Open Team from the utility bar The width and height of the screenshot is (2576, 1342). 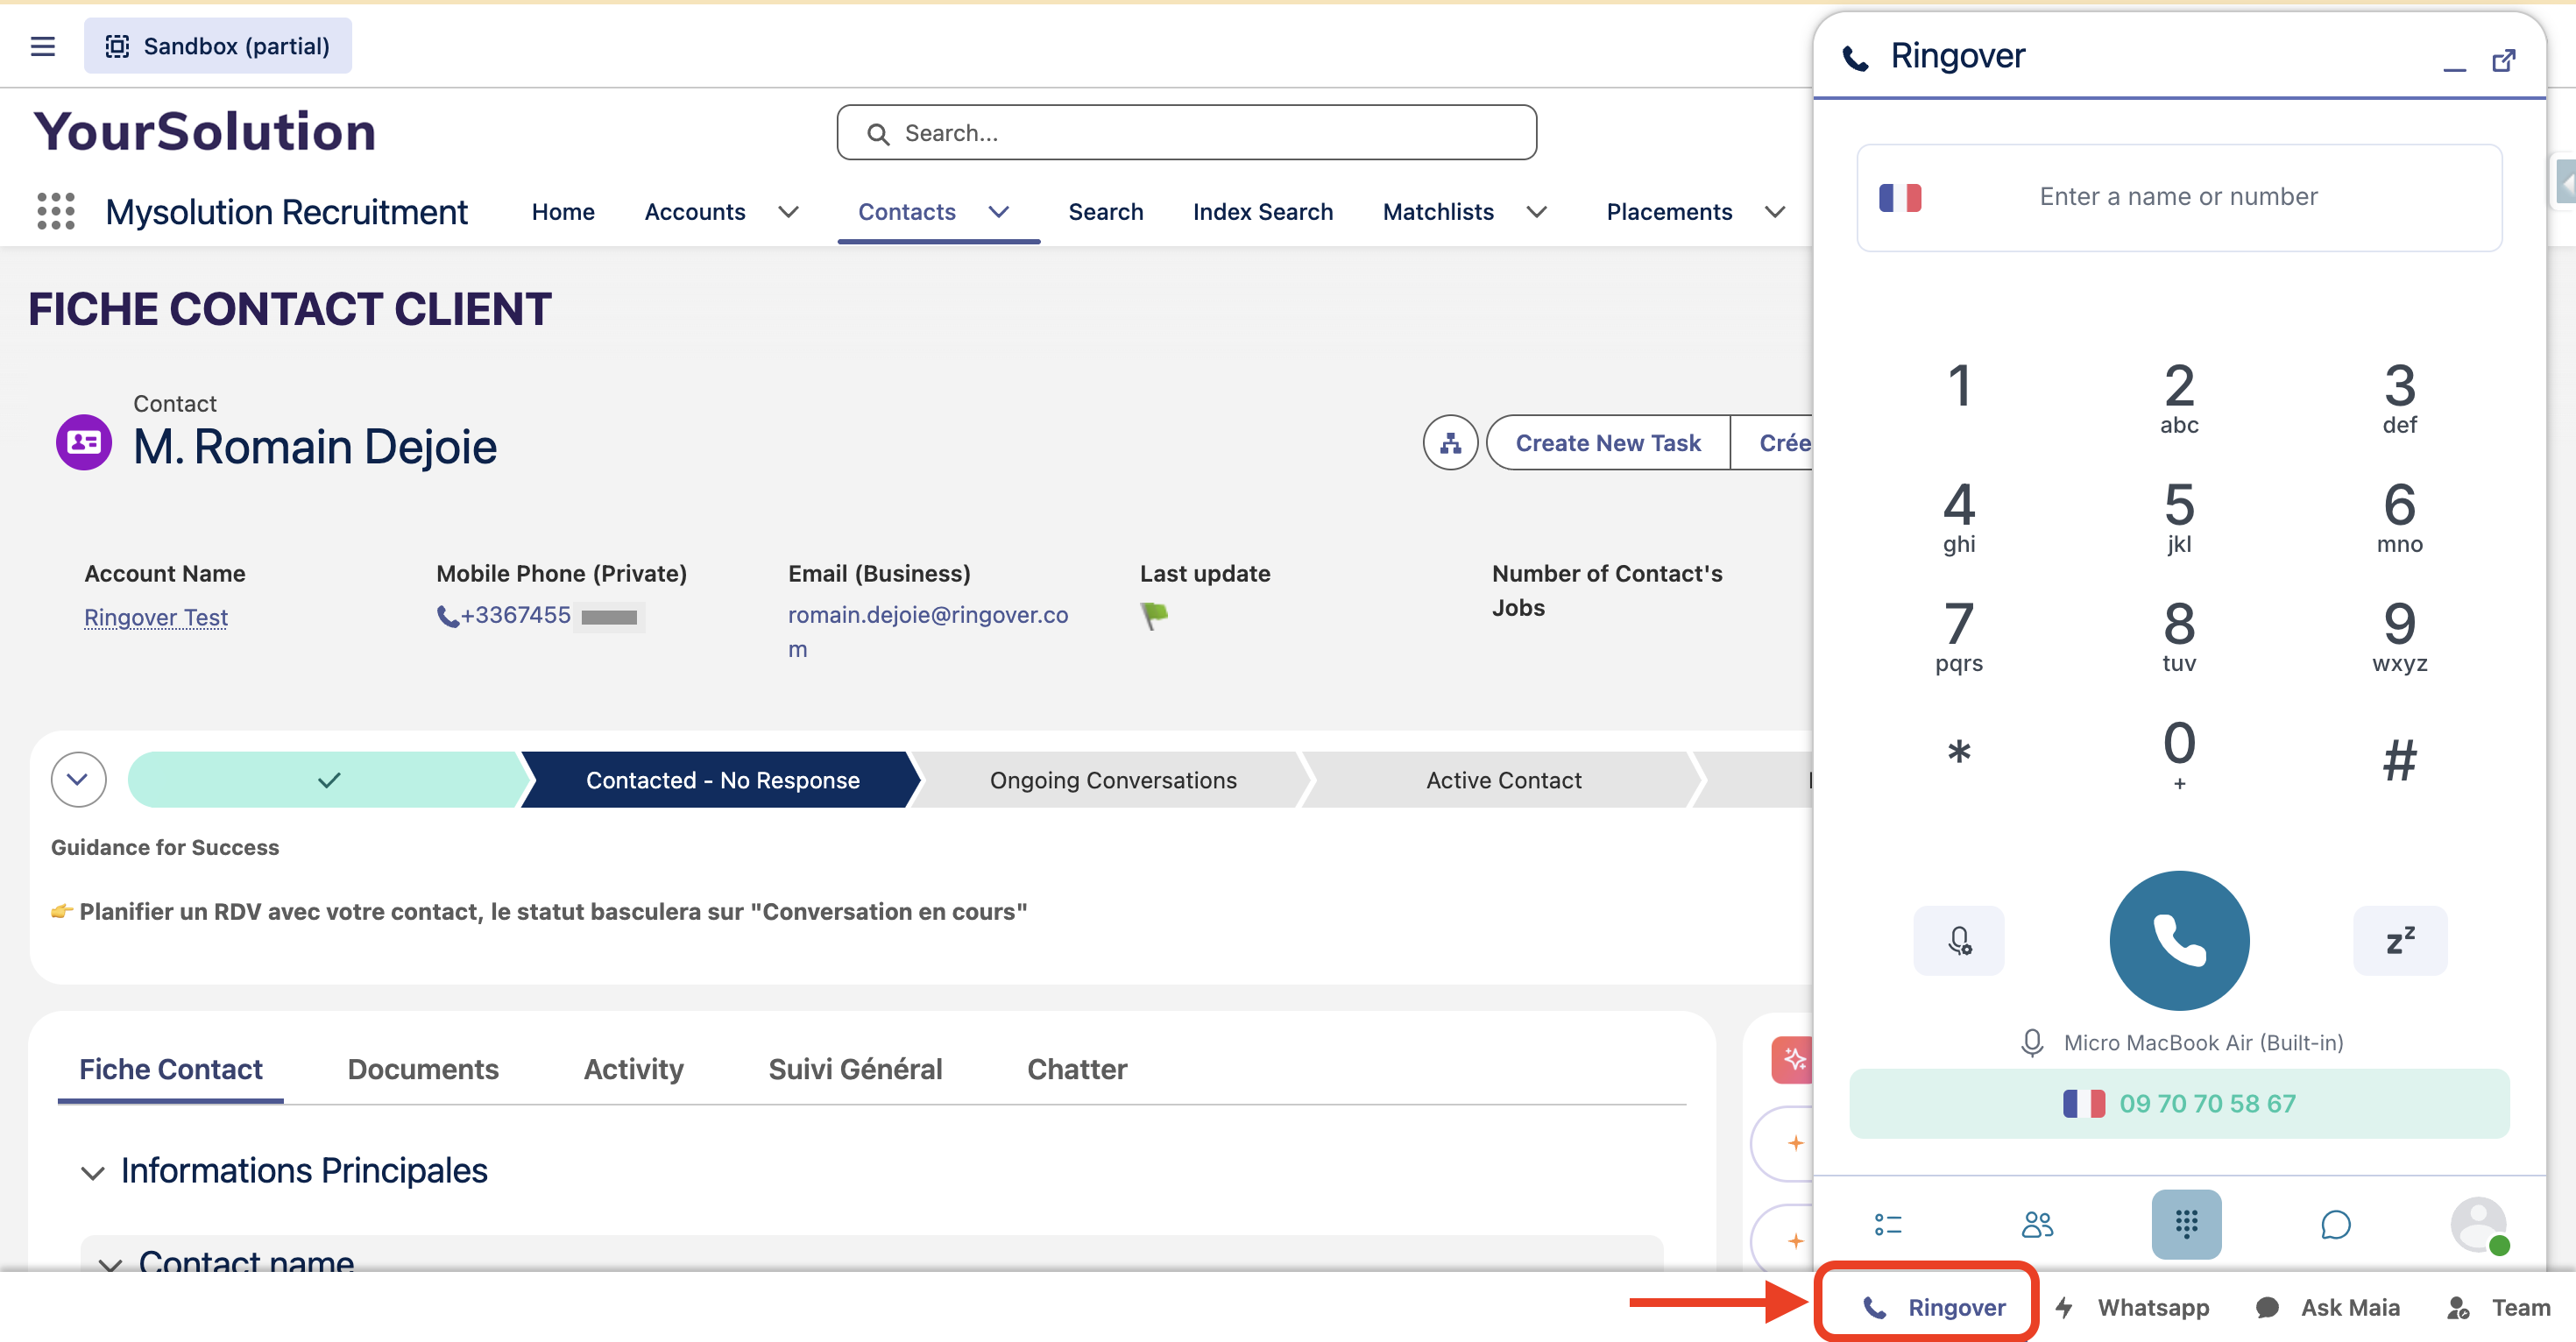(x=2498, y=1307)
